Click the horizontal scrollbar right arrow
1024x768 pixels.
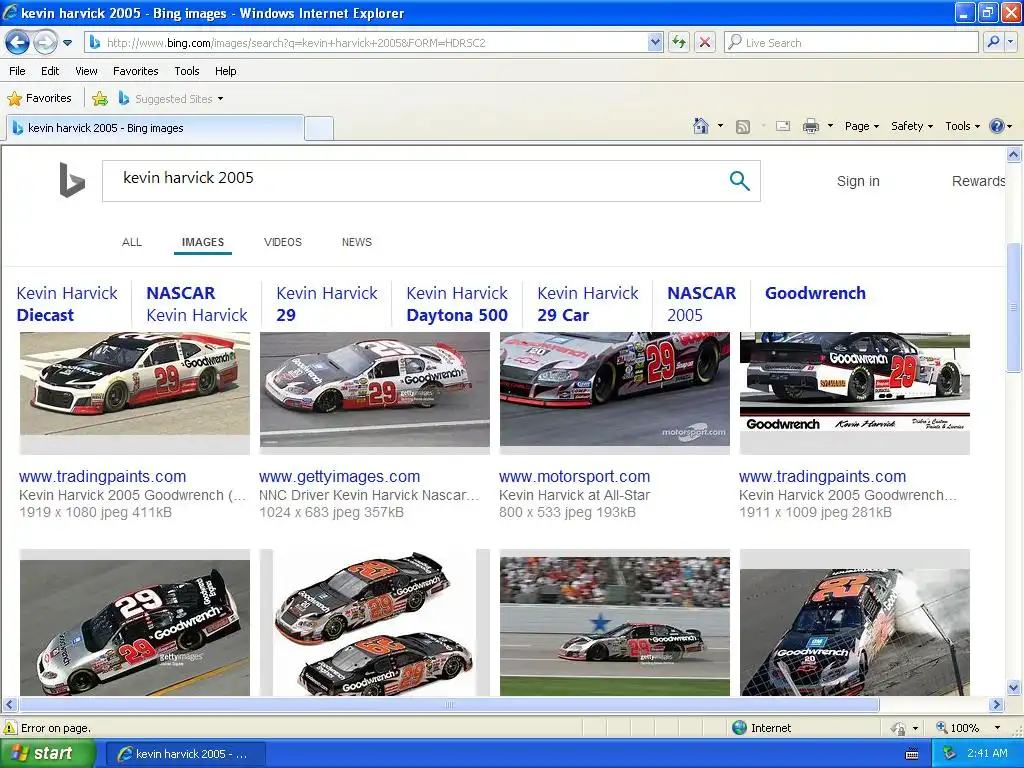click(x=997, y=705)
